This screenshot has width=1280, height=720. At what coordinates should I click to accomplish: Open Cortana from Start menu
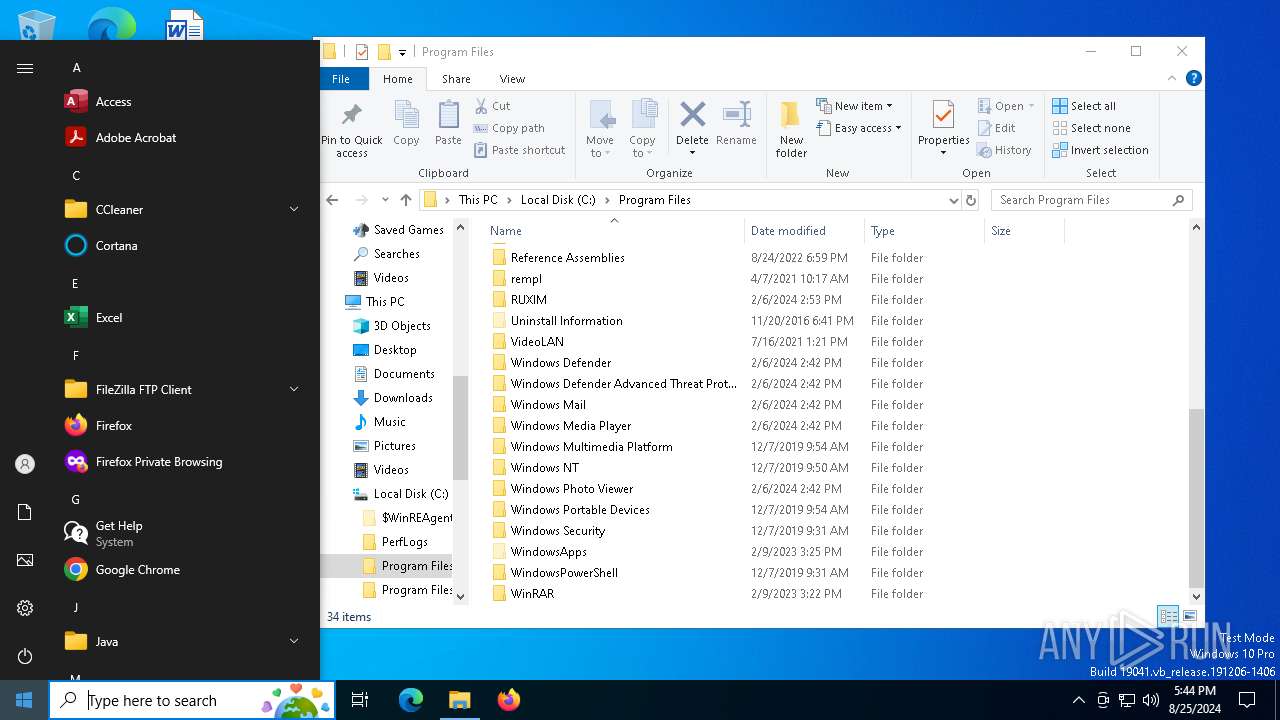[x=184, y=246]
